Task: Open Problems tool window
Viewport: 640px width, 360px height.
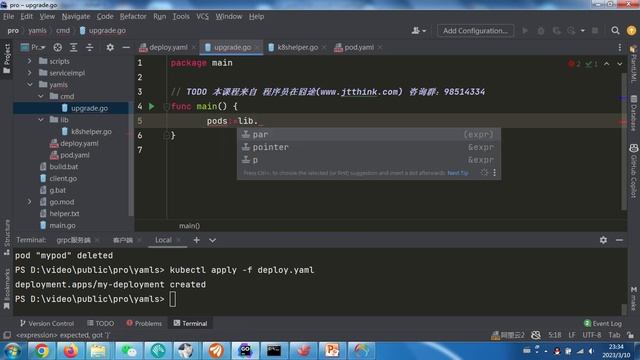Action: pos(144,323)
